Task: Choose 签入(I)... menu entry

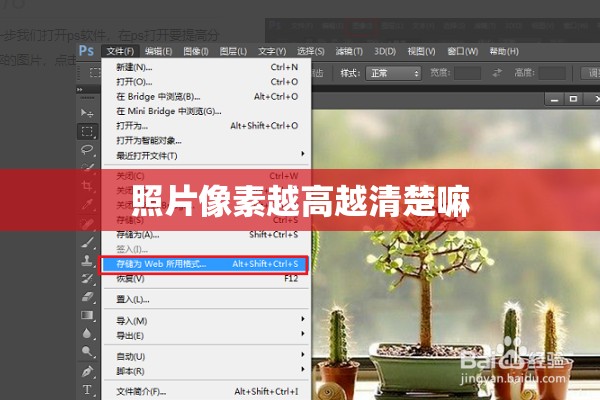Action: 206,249
